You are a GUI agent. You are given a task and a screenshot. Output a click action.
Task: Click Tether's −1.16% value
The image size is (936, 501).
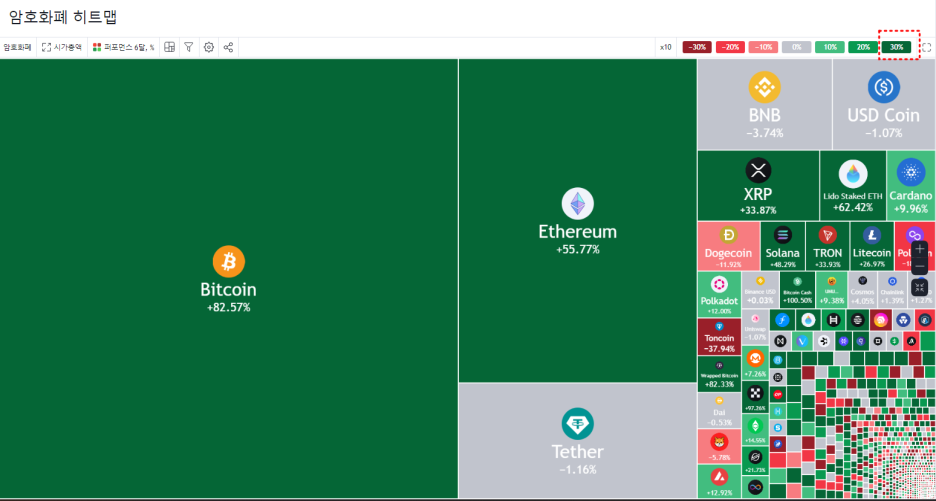click(577, 469)
